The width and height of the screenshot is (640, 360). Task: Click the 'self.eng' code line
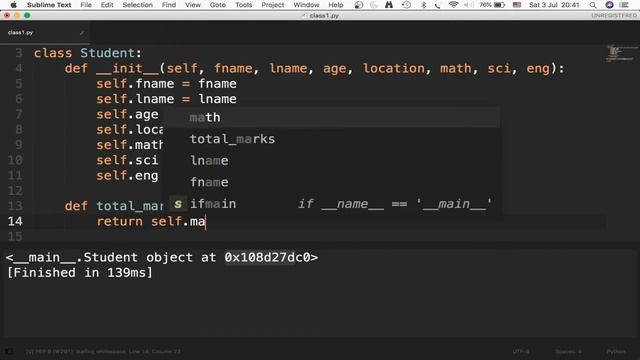[x=127, y=176]
